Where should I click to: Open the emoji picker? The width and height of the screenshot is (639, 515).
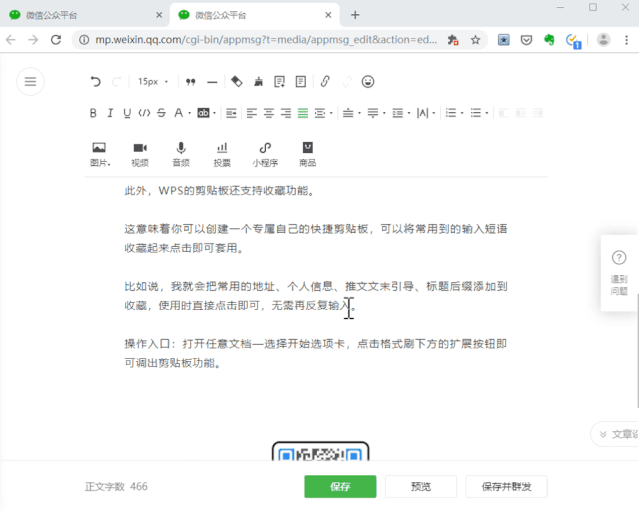click(x=368, y=81)
